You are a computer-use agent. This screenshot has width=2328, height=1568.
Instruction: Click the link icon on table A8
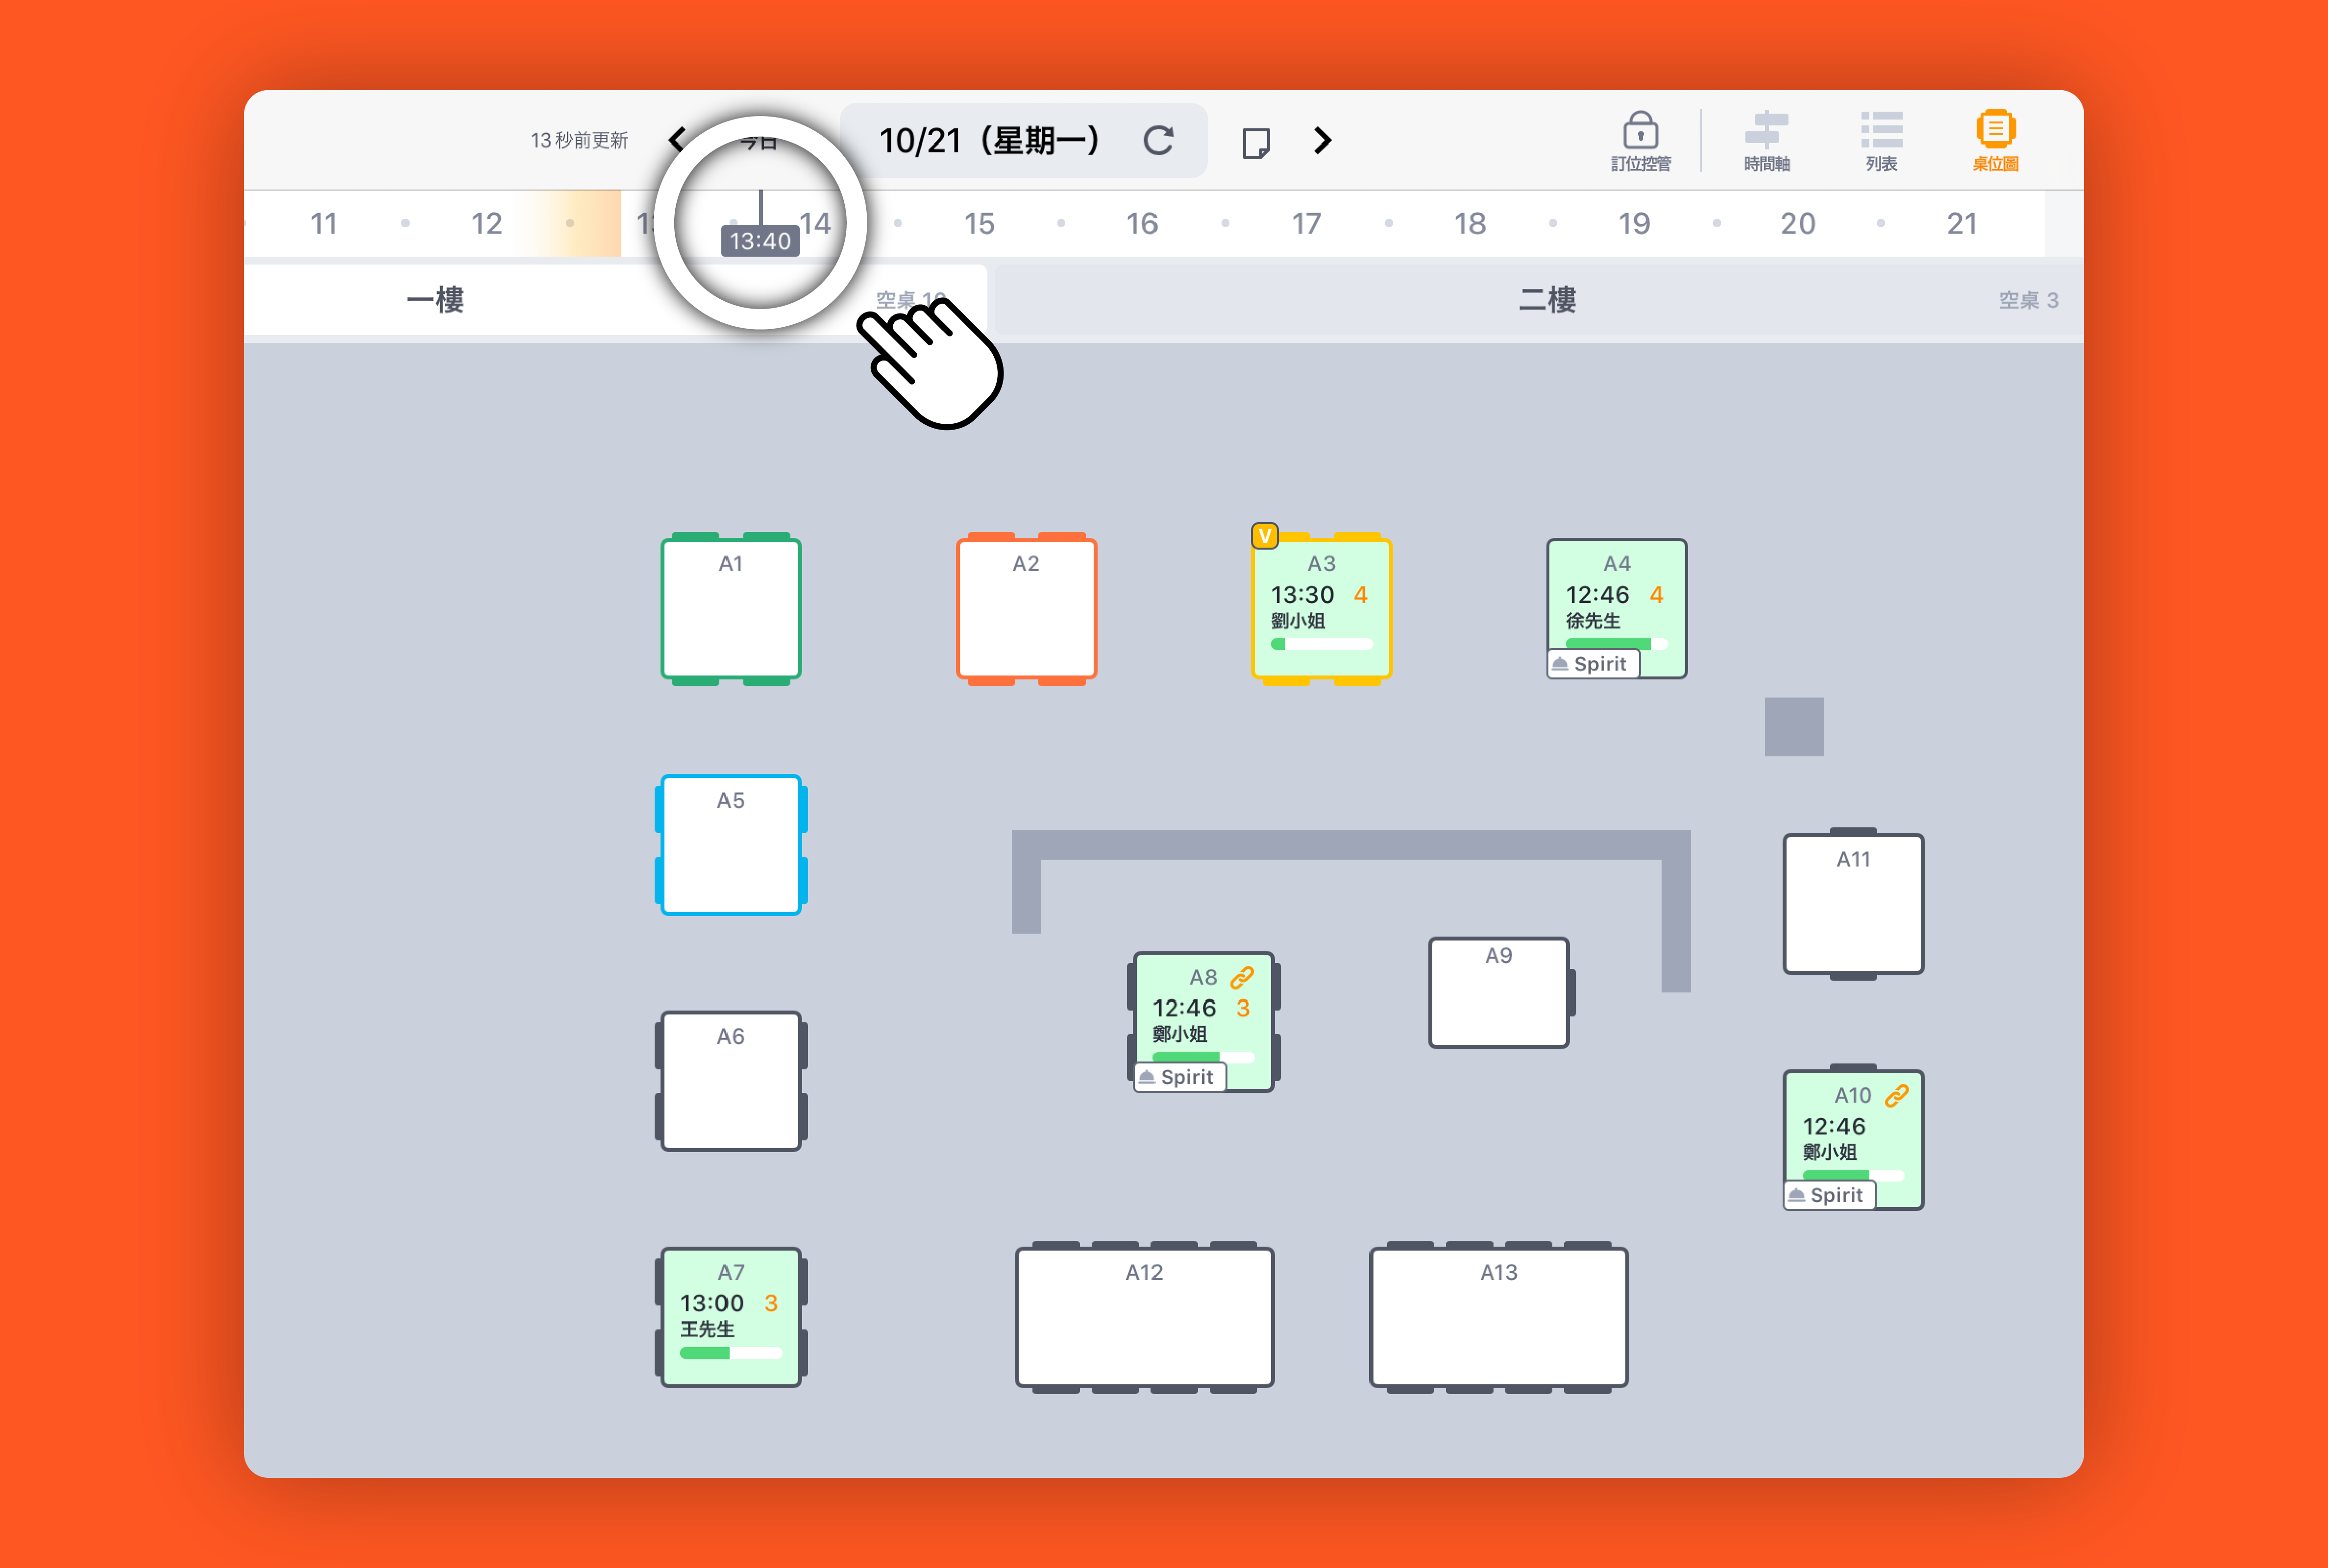tap(1242, 977)
